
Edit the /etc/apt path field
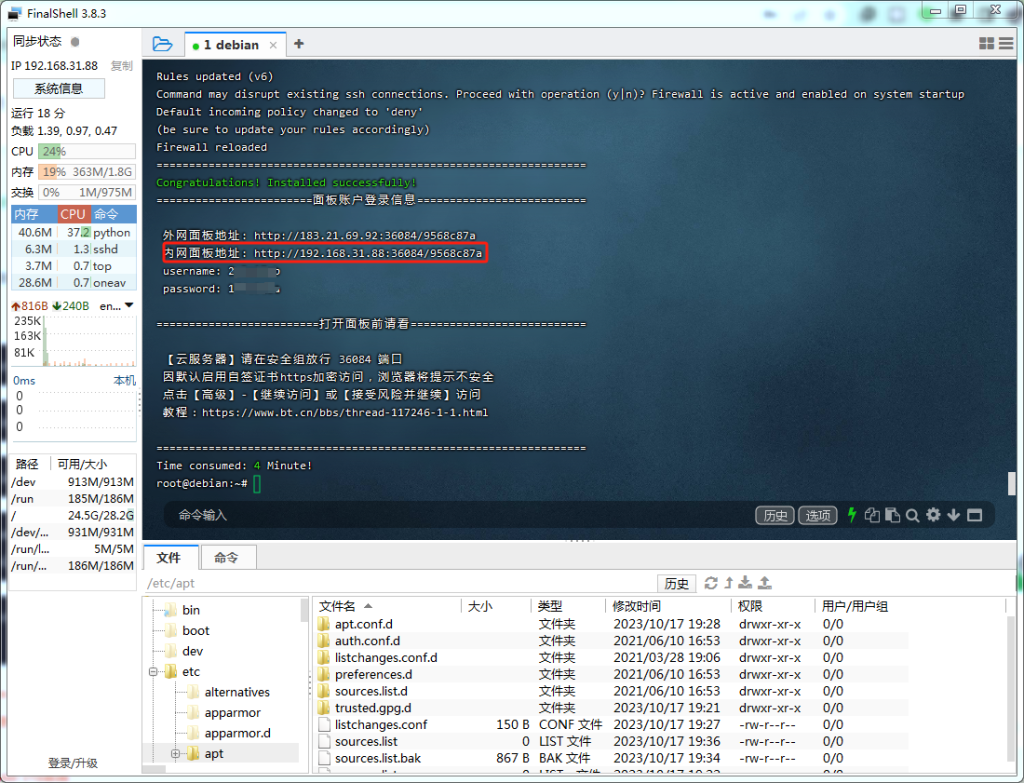(x=398, y=583)
